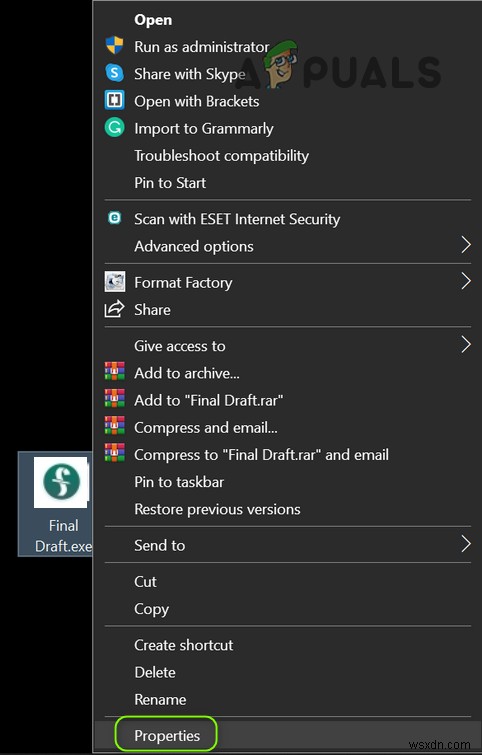The height and width of the screenshot is (755, 482).
Task: Expand the Give access to submenu arrow
Action: pyautogui.click(x=466, y=345)
